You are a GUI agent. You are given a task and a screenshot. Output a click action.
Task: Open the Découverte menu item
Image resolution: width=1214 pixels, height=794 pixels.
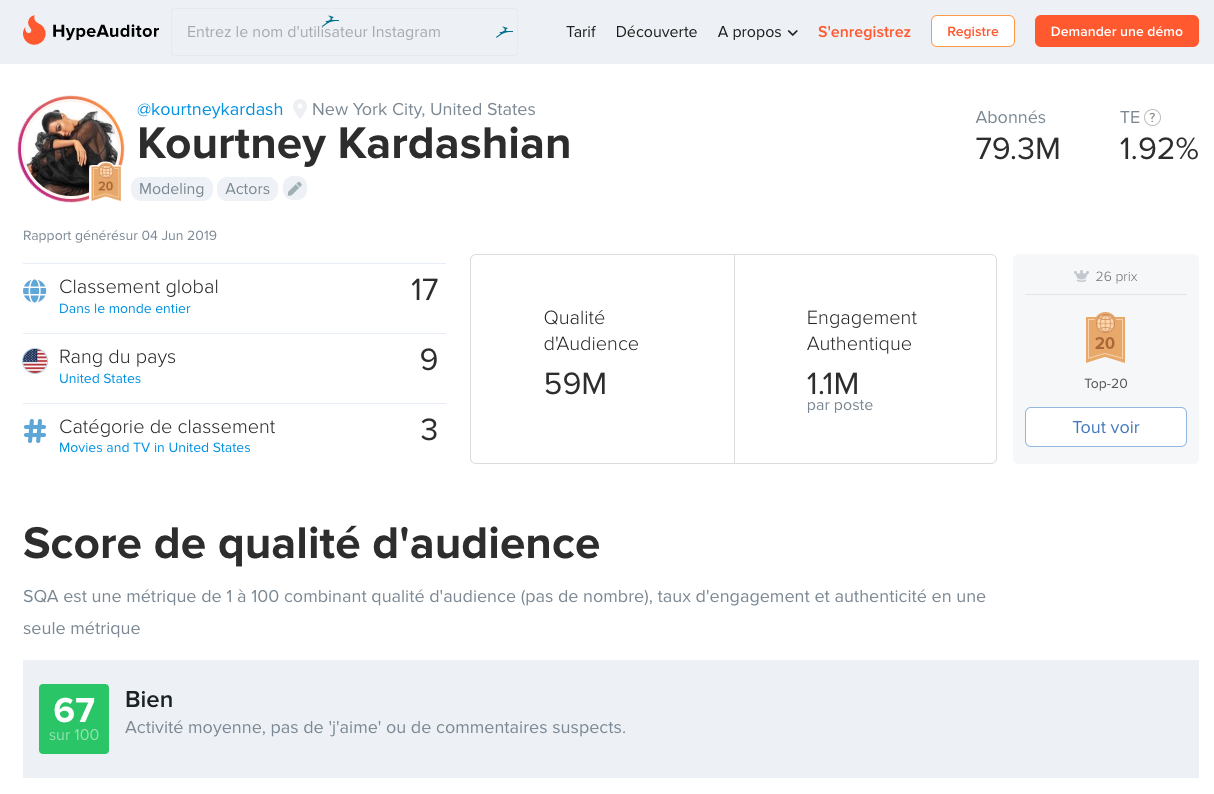point(656,32)
